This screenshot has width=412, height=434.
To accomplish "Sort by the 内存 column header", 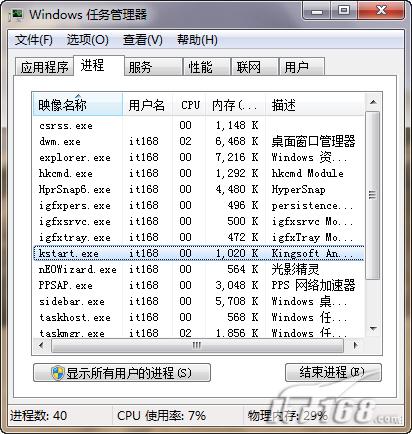I will tap(235, 105).
